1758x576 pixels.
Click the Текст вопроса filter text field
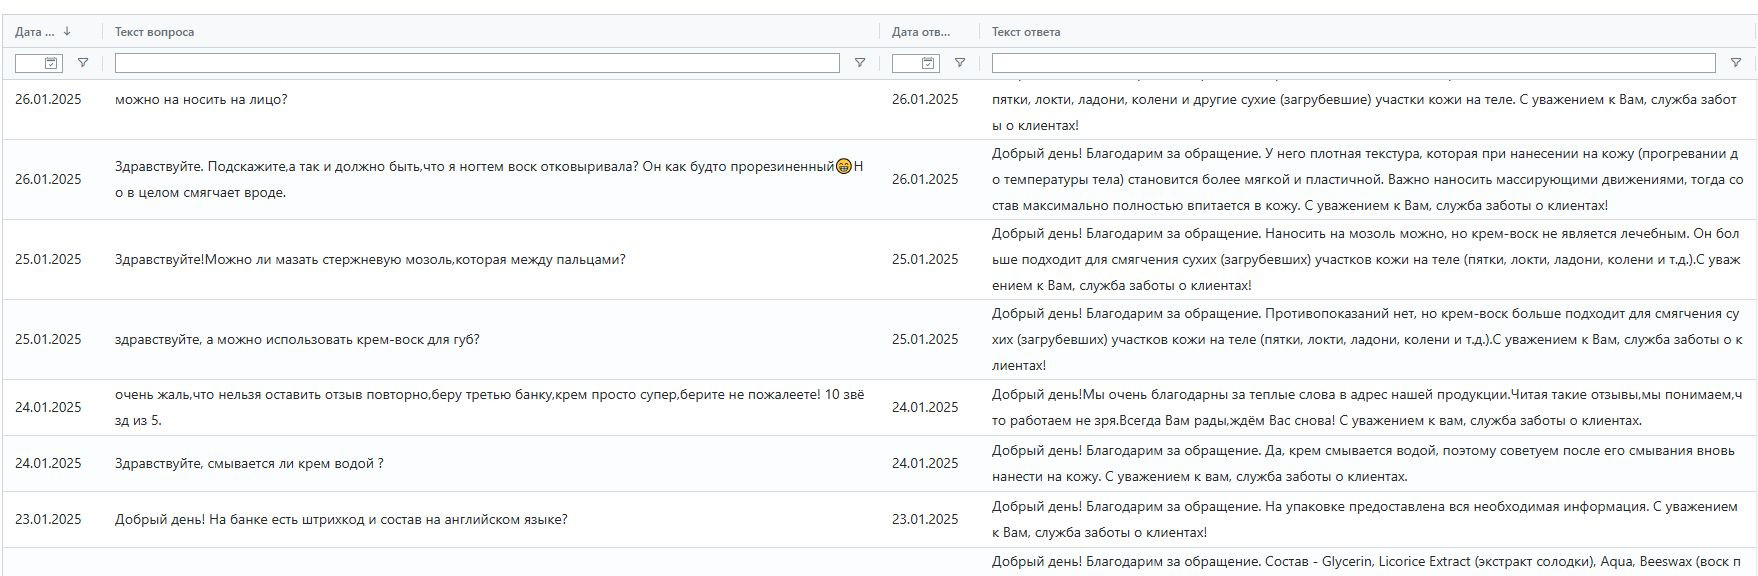click(x=477, y=63)
